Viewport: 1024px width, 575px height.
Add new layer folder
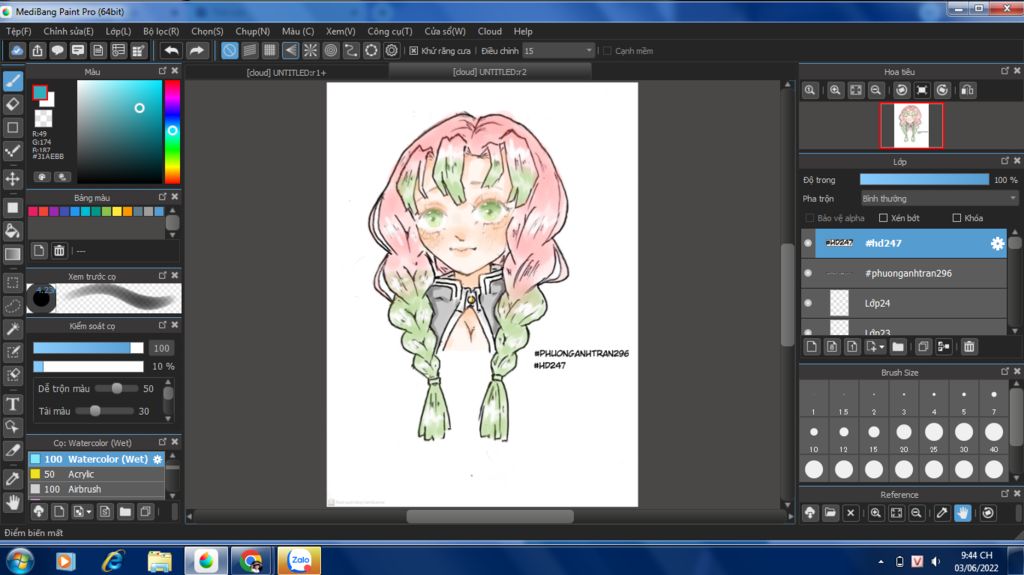898,347
